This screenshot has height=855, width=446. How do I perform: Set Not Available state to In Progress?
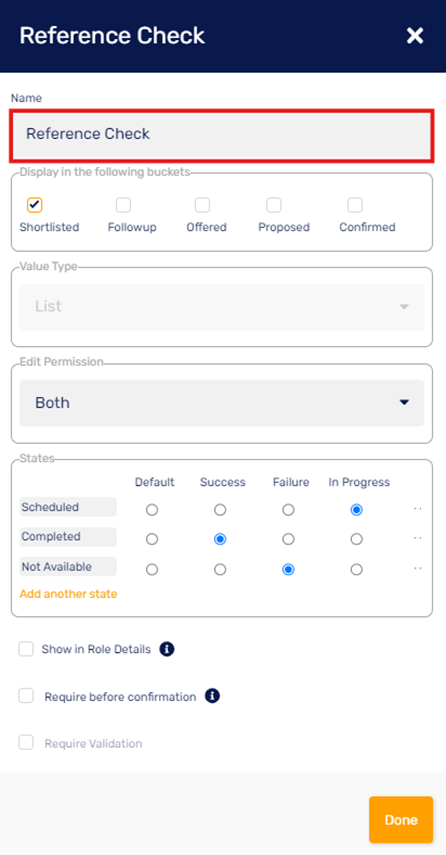coord(357,569)
